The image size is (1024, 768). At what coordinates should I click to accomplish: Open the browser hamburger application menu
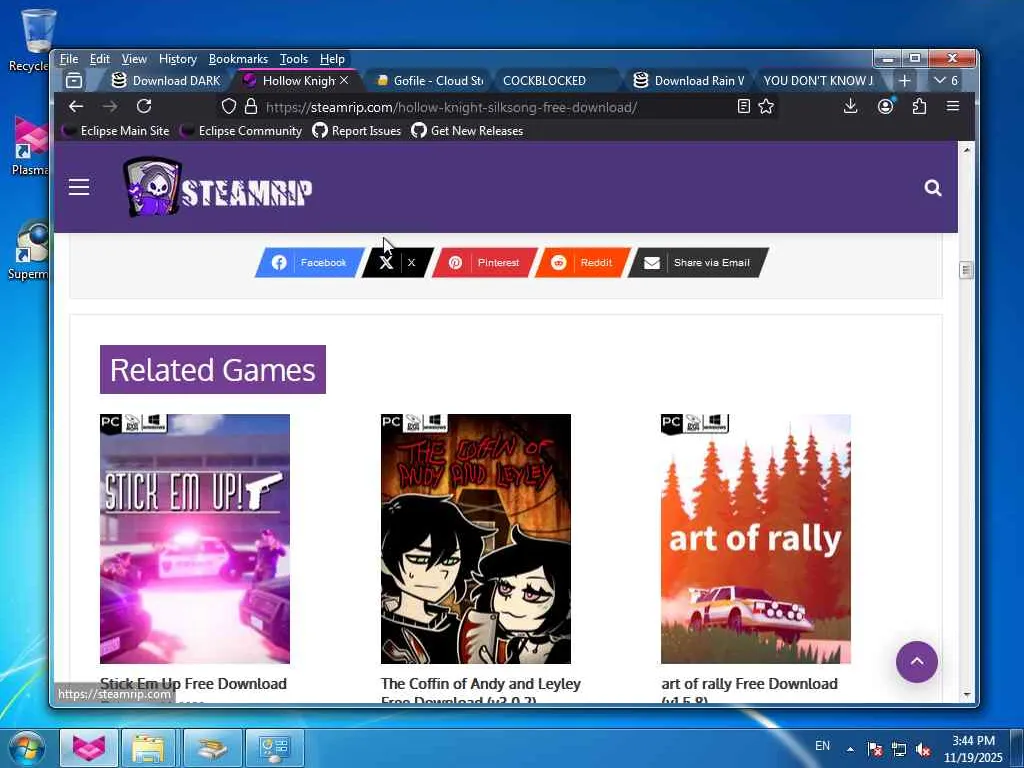click(953, 106)
